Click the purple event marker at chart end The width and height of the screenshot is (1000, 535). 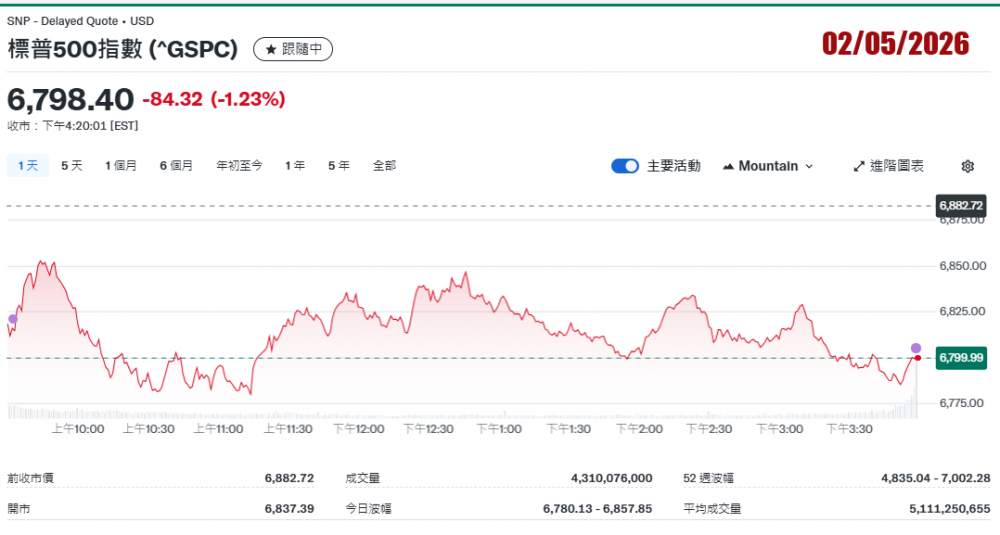pyautogui.click(x=916, y=348)
